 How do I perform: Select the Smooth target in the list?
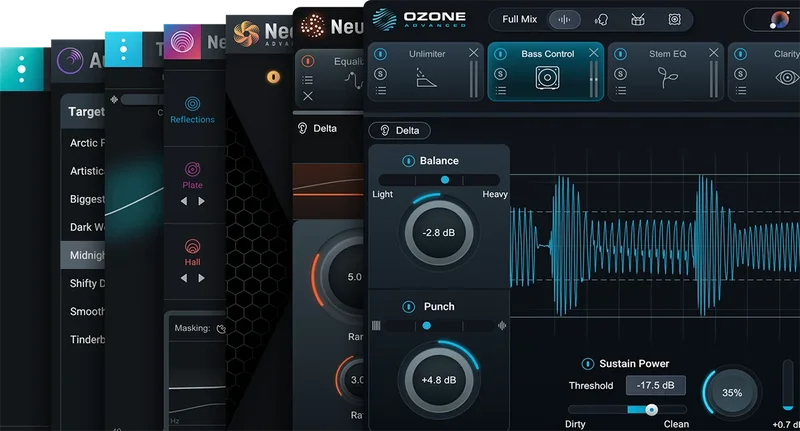pos(83,311)
